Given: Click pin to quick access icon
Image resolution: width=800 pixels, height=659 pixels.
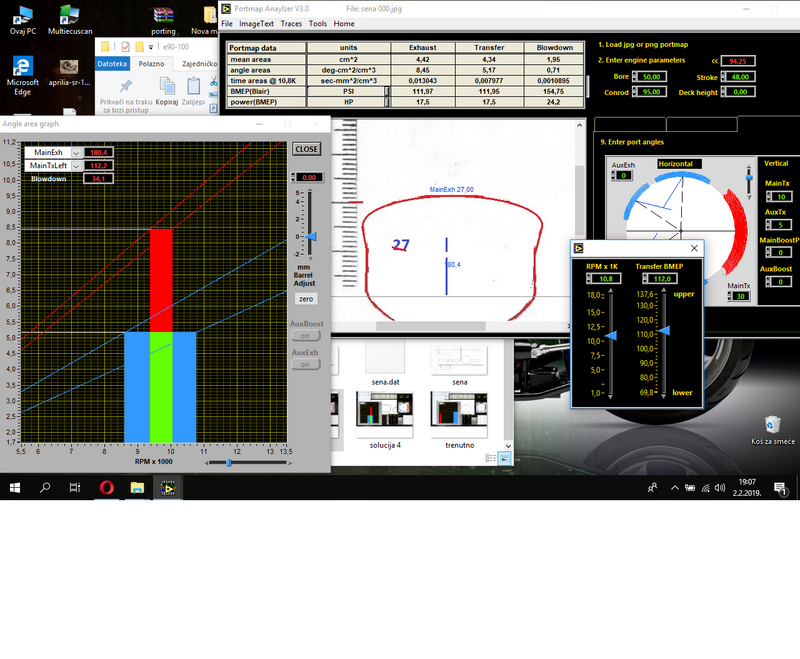Looking at the screenshot, I should 126,86.
